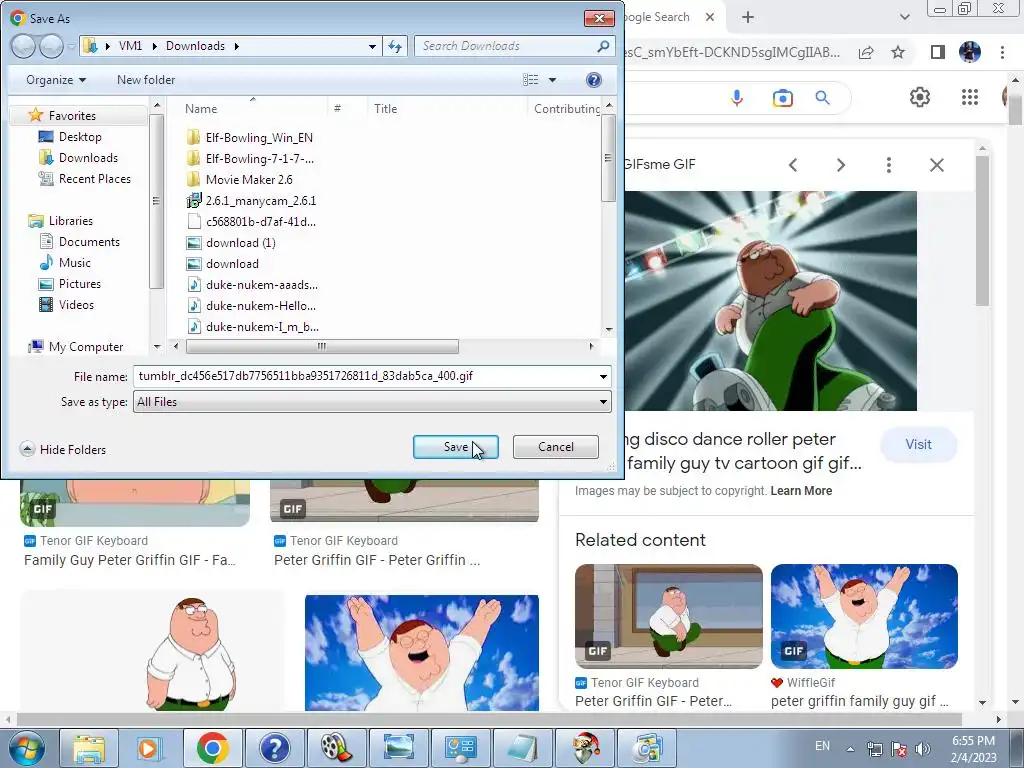The height and width of the screenshot is (768, 1024).
Task: Show previous image in preview panel
Action: pos(793,165)
